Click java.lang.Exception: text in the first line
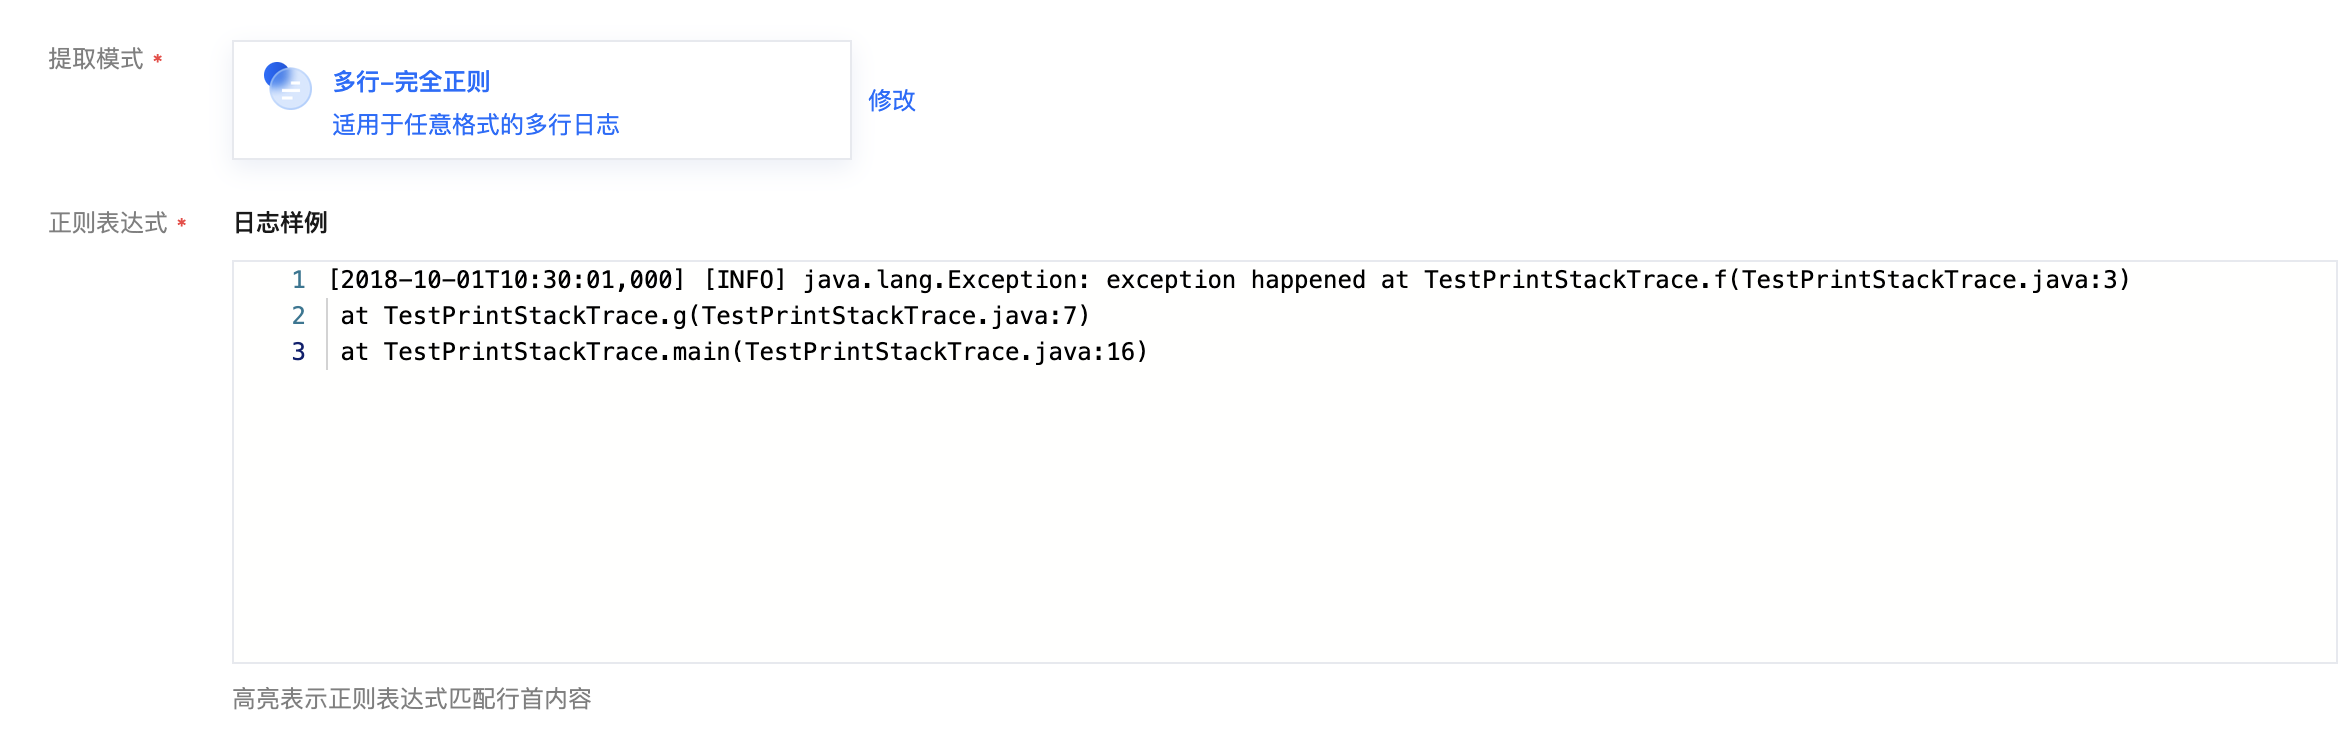This screenshot has height=748, width=2342. click(946, 280)
